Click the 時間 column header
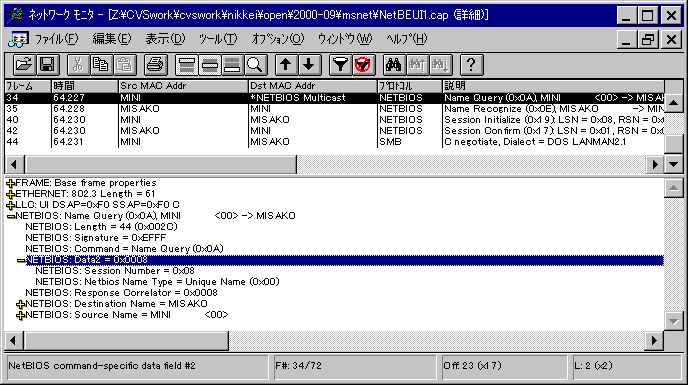This screenshot has width=688, height=385. (x=85, y=86)
